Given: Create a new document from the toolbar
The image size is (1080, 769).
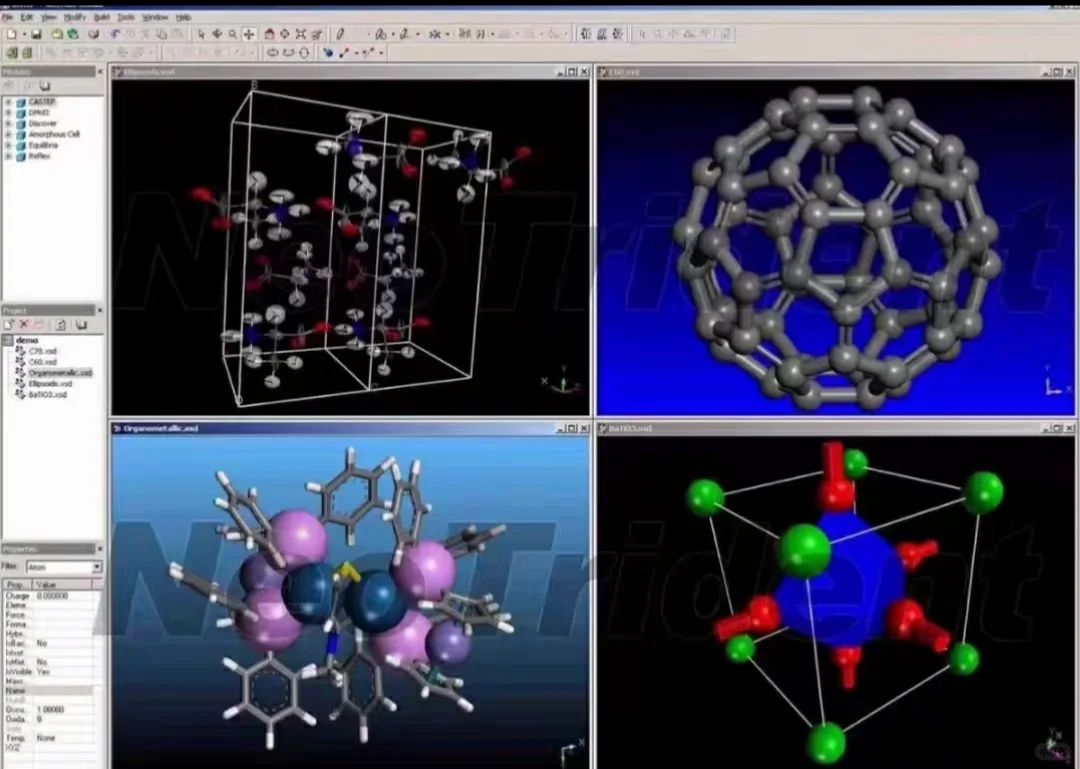Looking at the screenshot, I should click(11, 34).
